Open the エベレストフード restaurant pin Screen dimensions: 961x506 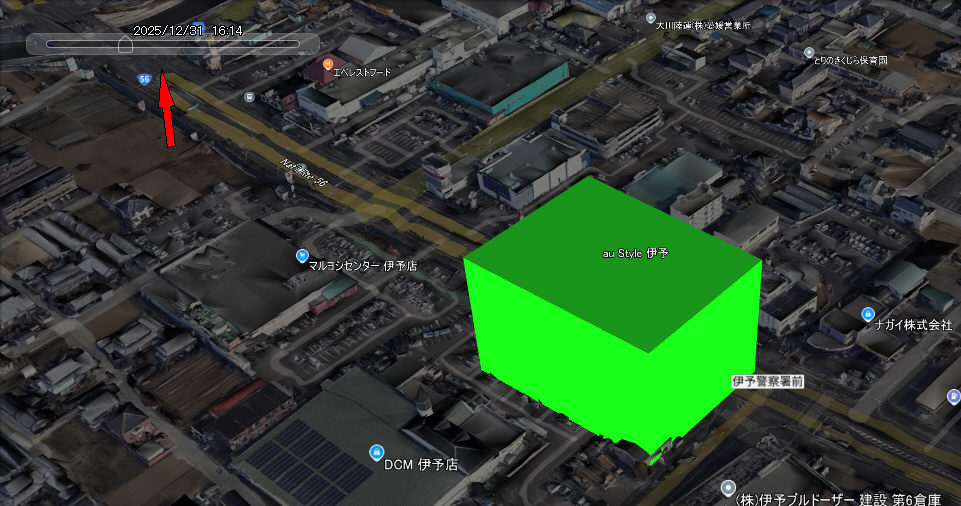pyautogui.click(x=326, y=62)
